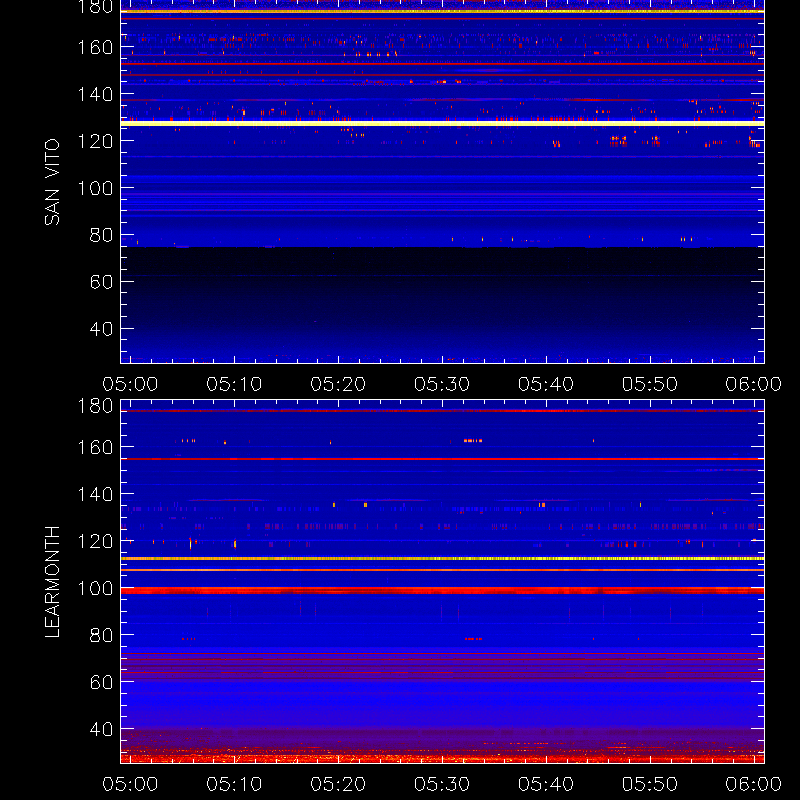This screenshot has width=800, height=800.
Task: Pick the 60 label on LEARMONTH axis
Action: tap(101, 682)
